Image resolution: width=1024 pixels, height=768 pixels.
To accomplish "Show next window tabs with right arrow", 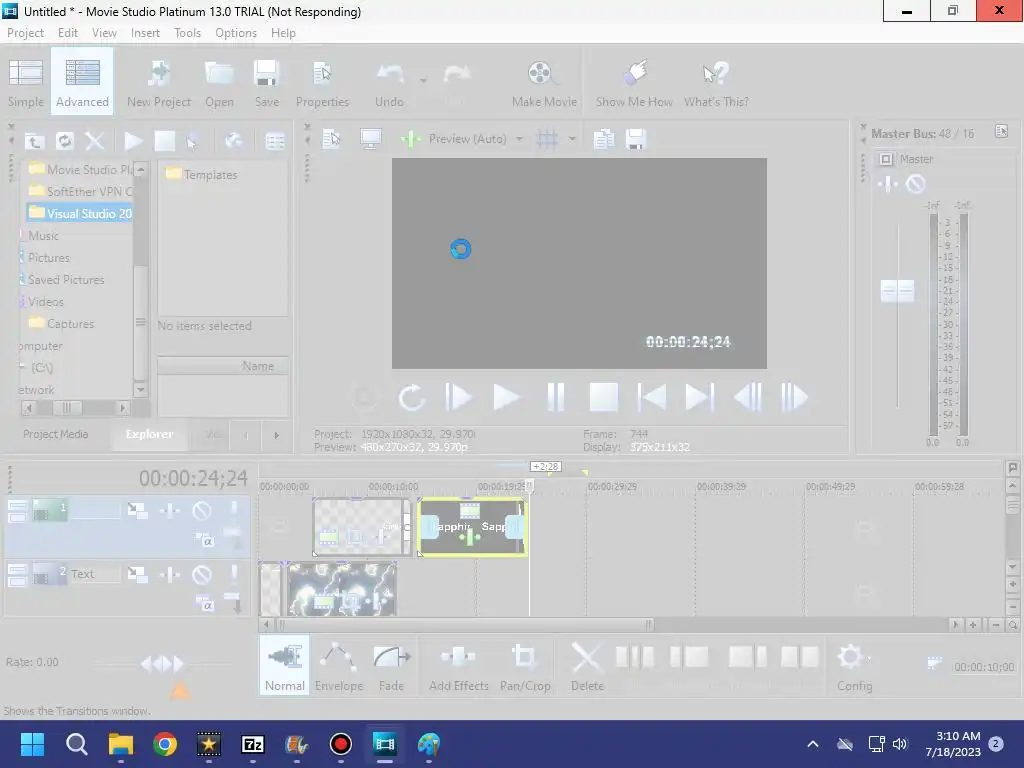I will click(276, 435).
